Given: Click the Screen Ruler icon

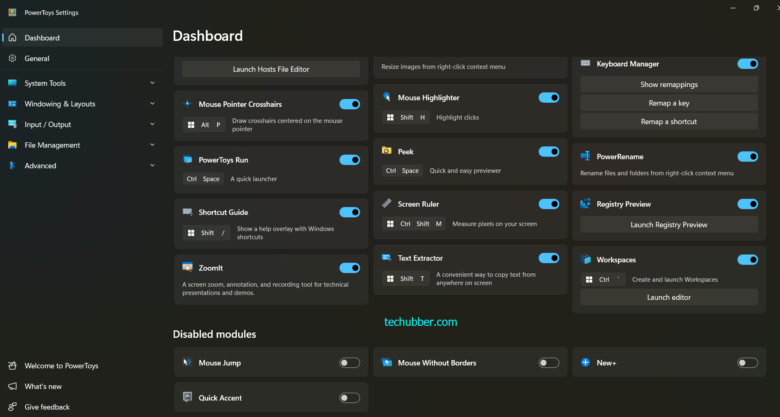Looking at the screenshot, I should tap(387, 203).
